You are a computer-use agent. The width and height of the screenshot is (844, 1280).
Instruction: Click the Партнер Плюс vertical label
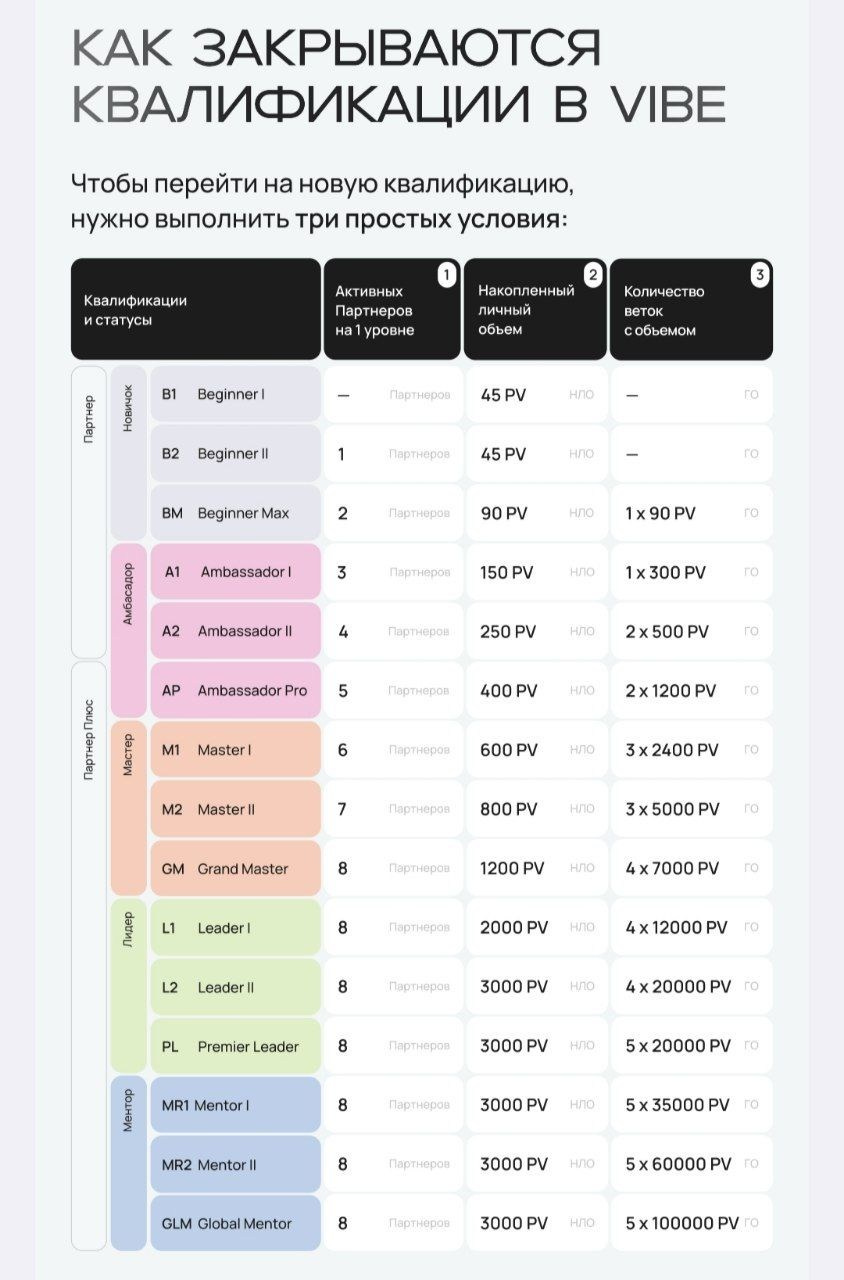point(89,740)
